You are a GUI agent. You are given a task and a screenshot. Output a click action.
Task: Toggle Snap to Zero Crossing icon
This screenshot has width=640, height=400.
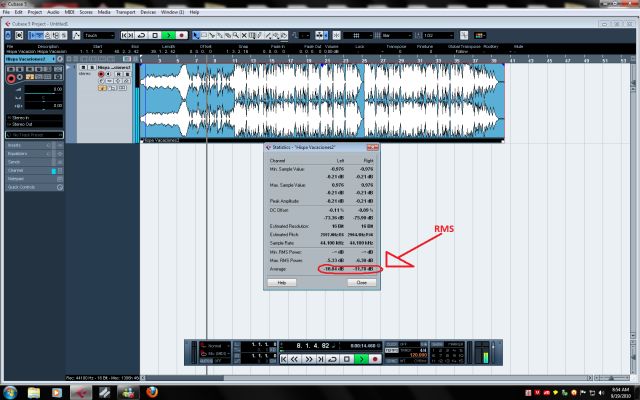(x=464, y=36)
